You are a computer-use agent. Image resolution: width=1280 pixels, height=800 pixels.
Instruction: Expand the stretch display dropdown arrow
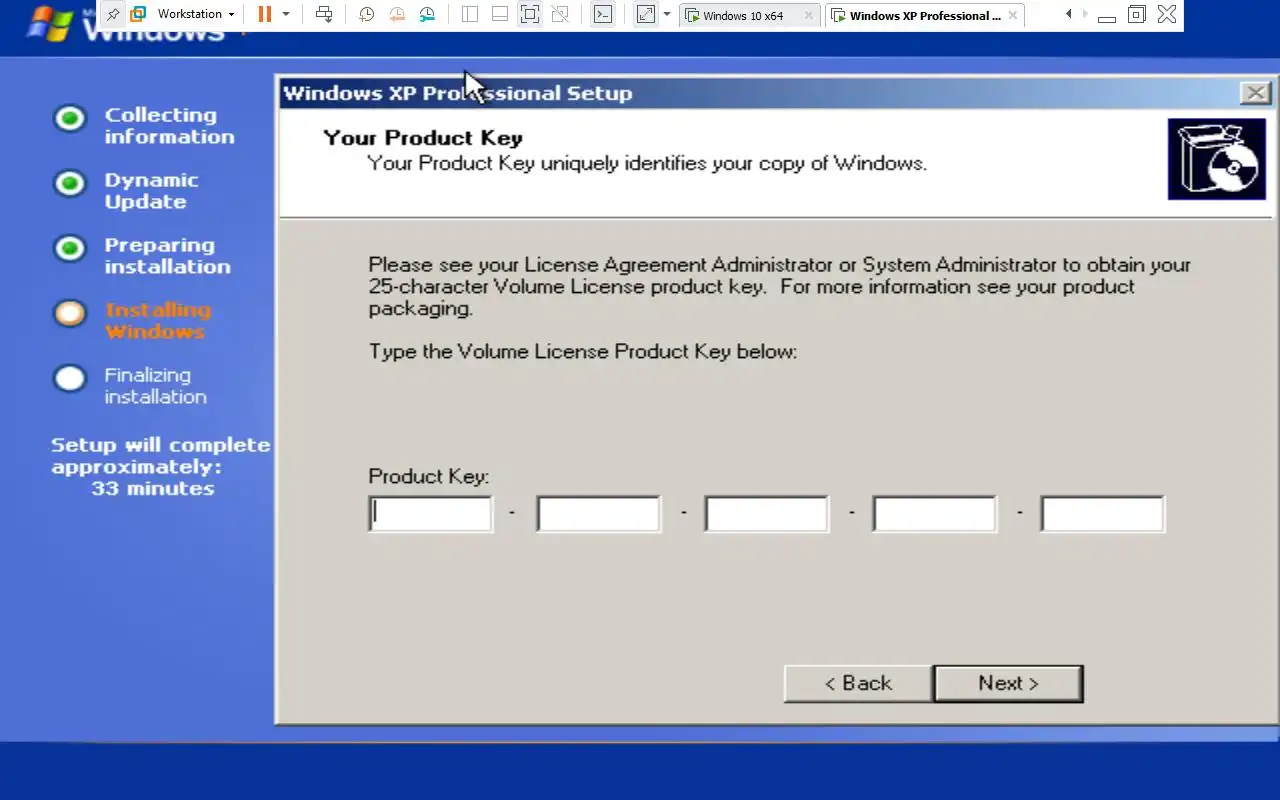pos(667,15)
